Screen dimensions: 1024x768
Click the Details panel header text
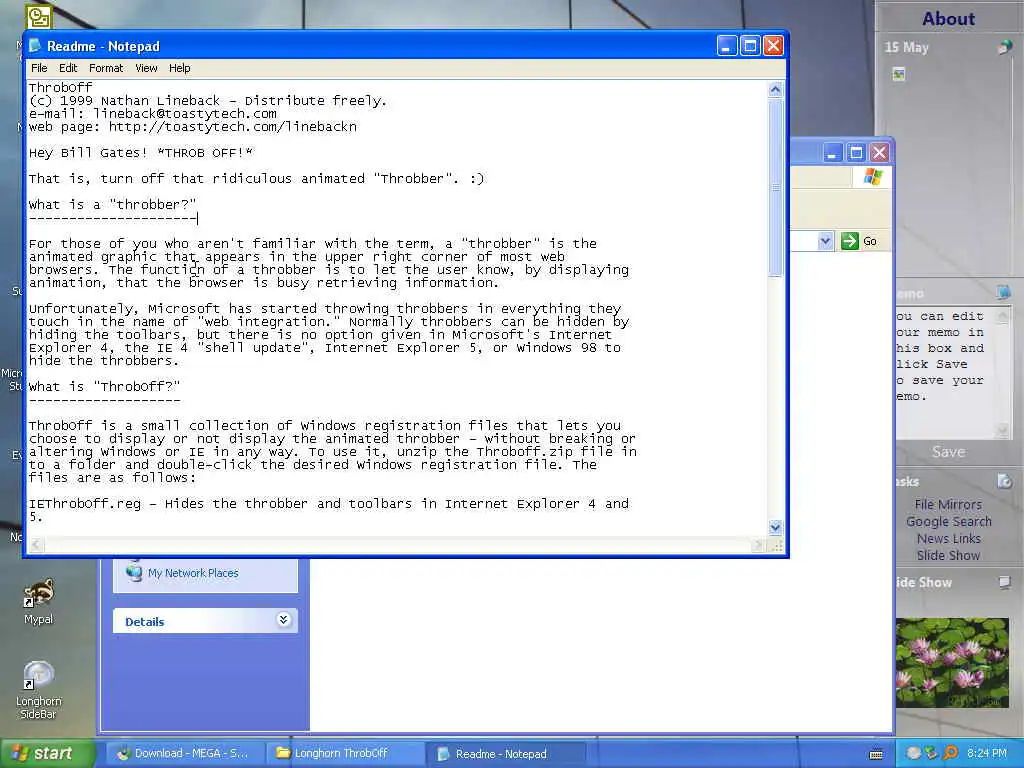click(x=144, y=622)
